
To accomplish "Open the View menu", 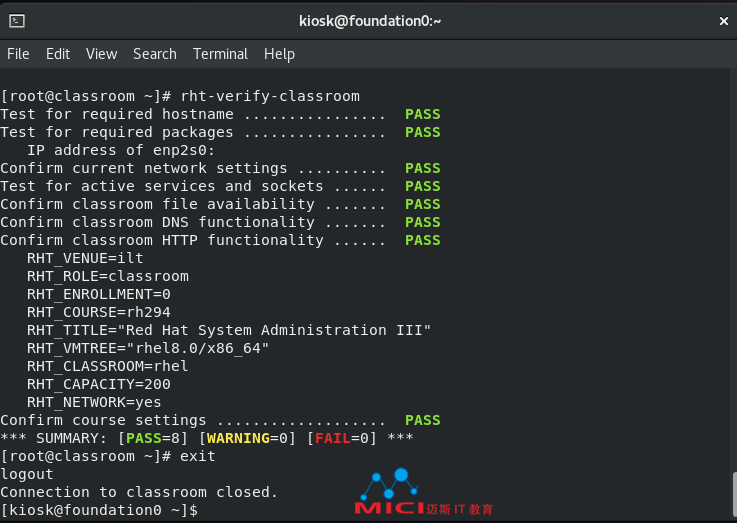I will point(102,54).
